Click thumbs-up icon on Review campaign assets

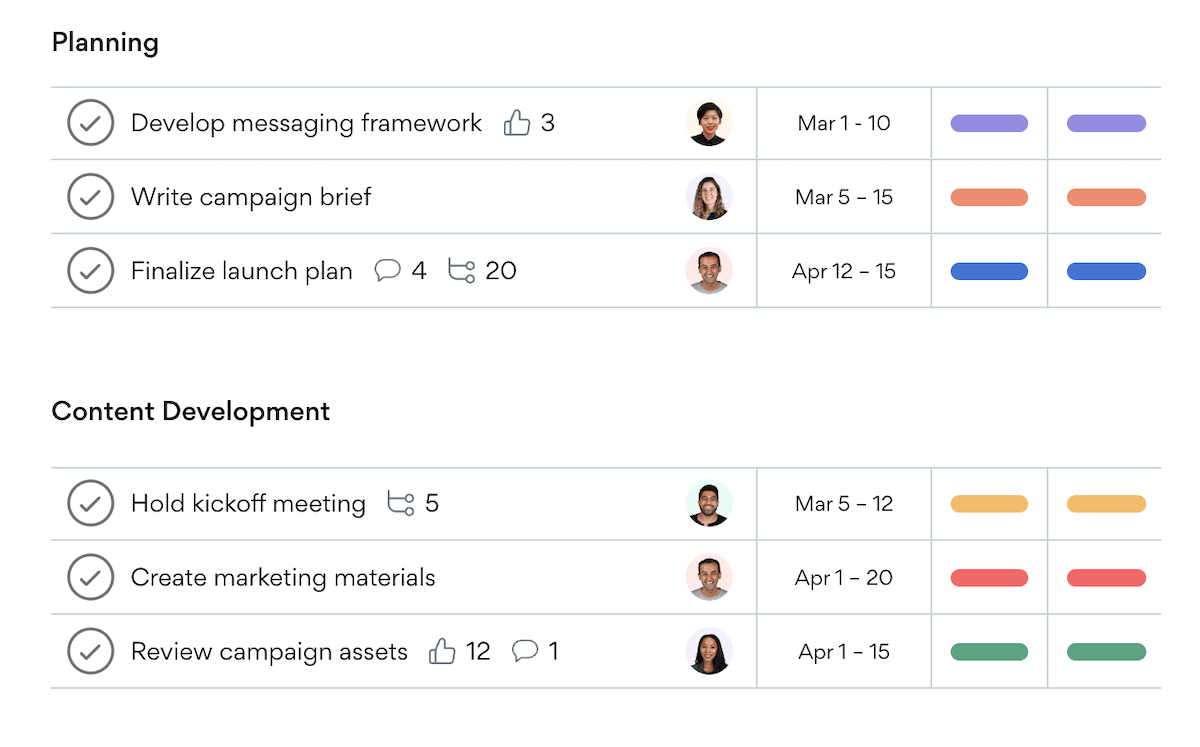tap(442, 652)
